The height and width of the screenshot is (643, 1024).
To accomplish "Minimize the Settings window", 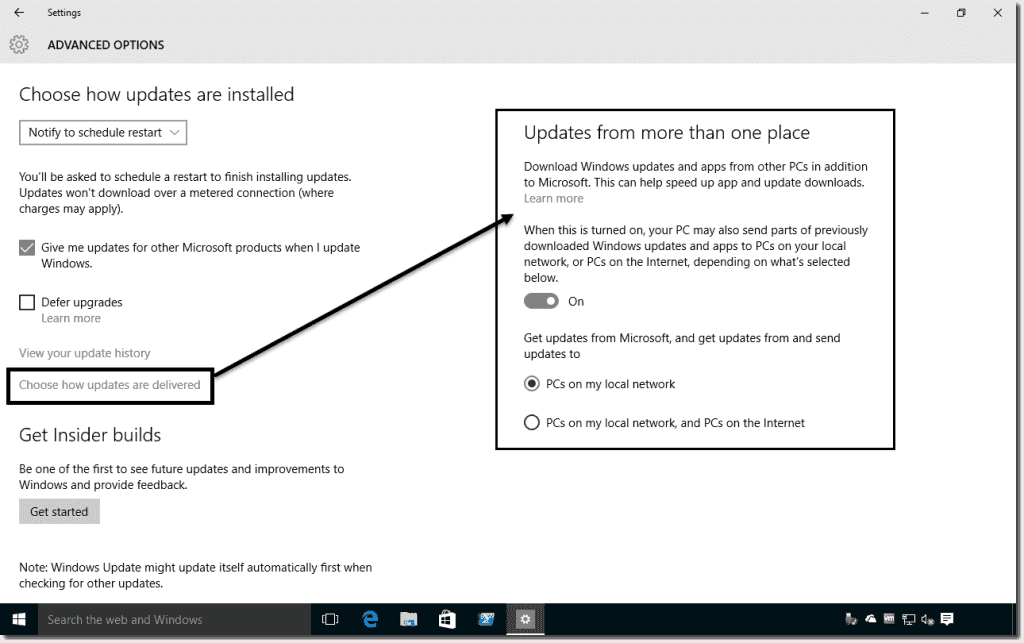I will click(x=925, y=12).
